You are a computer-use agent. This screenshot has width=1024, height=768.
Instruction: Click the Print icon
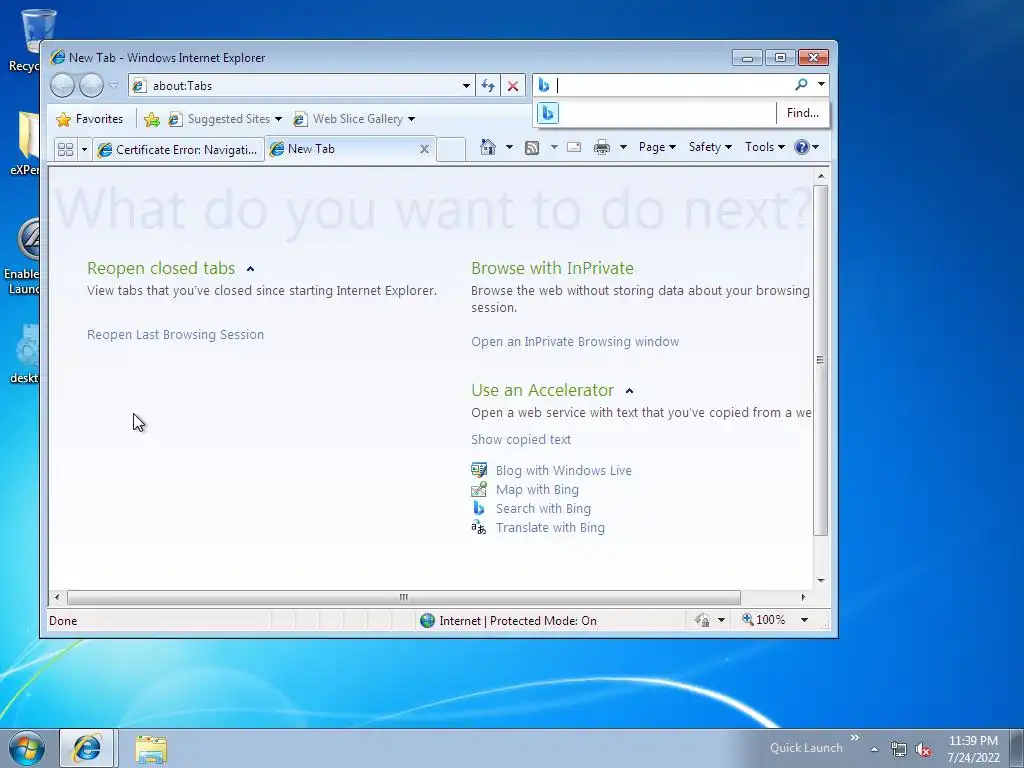[601, 148]
